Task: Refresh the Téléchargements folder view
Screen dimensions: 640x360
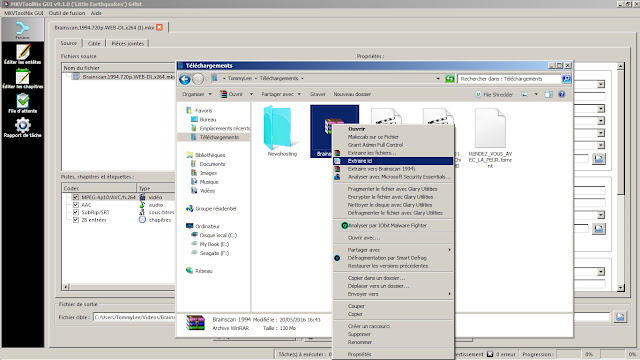Action: [x=449, y=79]
